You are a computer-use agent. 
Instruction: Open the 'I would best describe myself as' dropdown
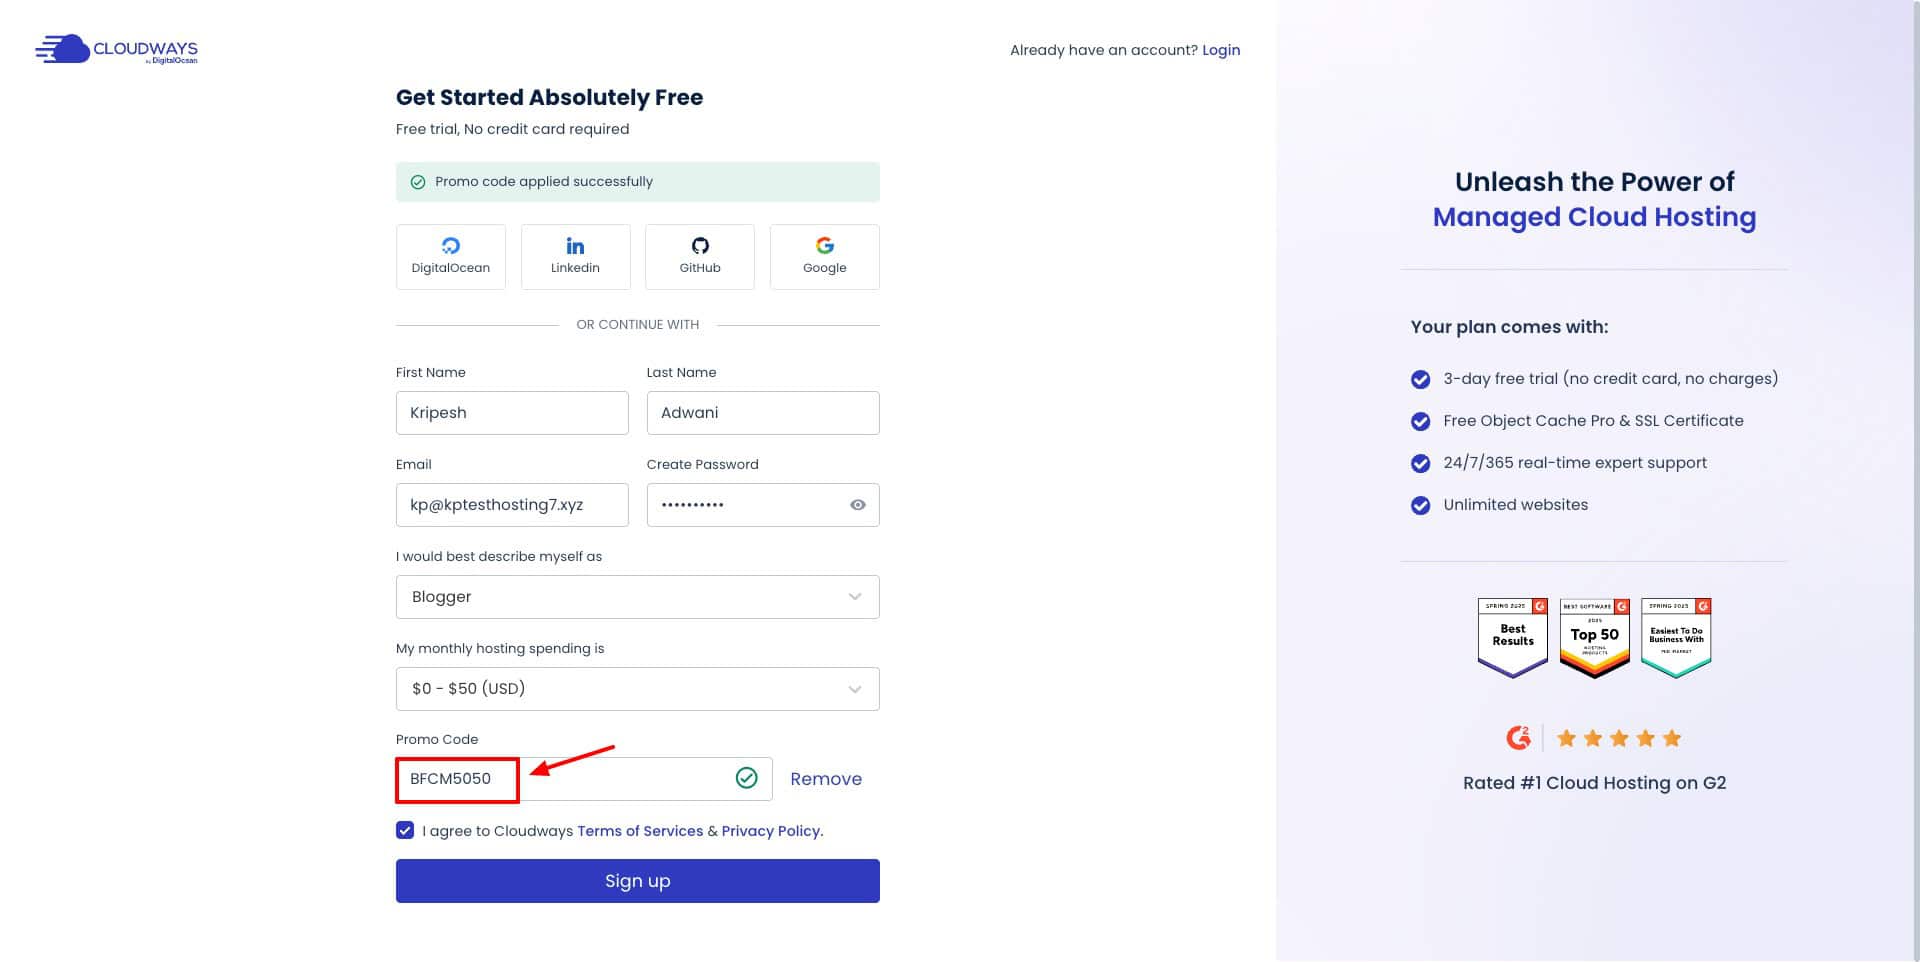(637, 597)
